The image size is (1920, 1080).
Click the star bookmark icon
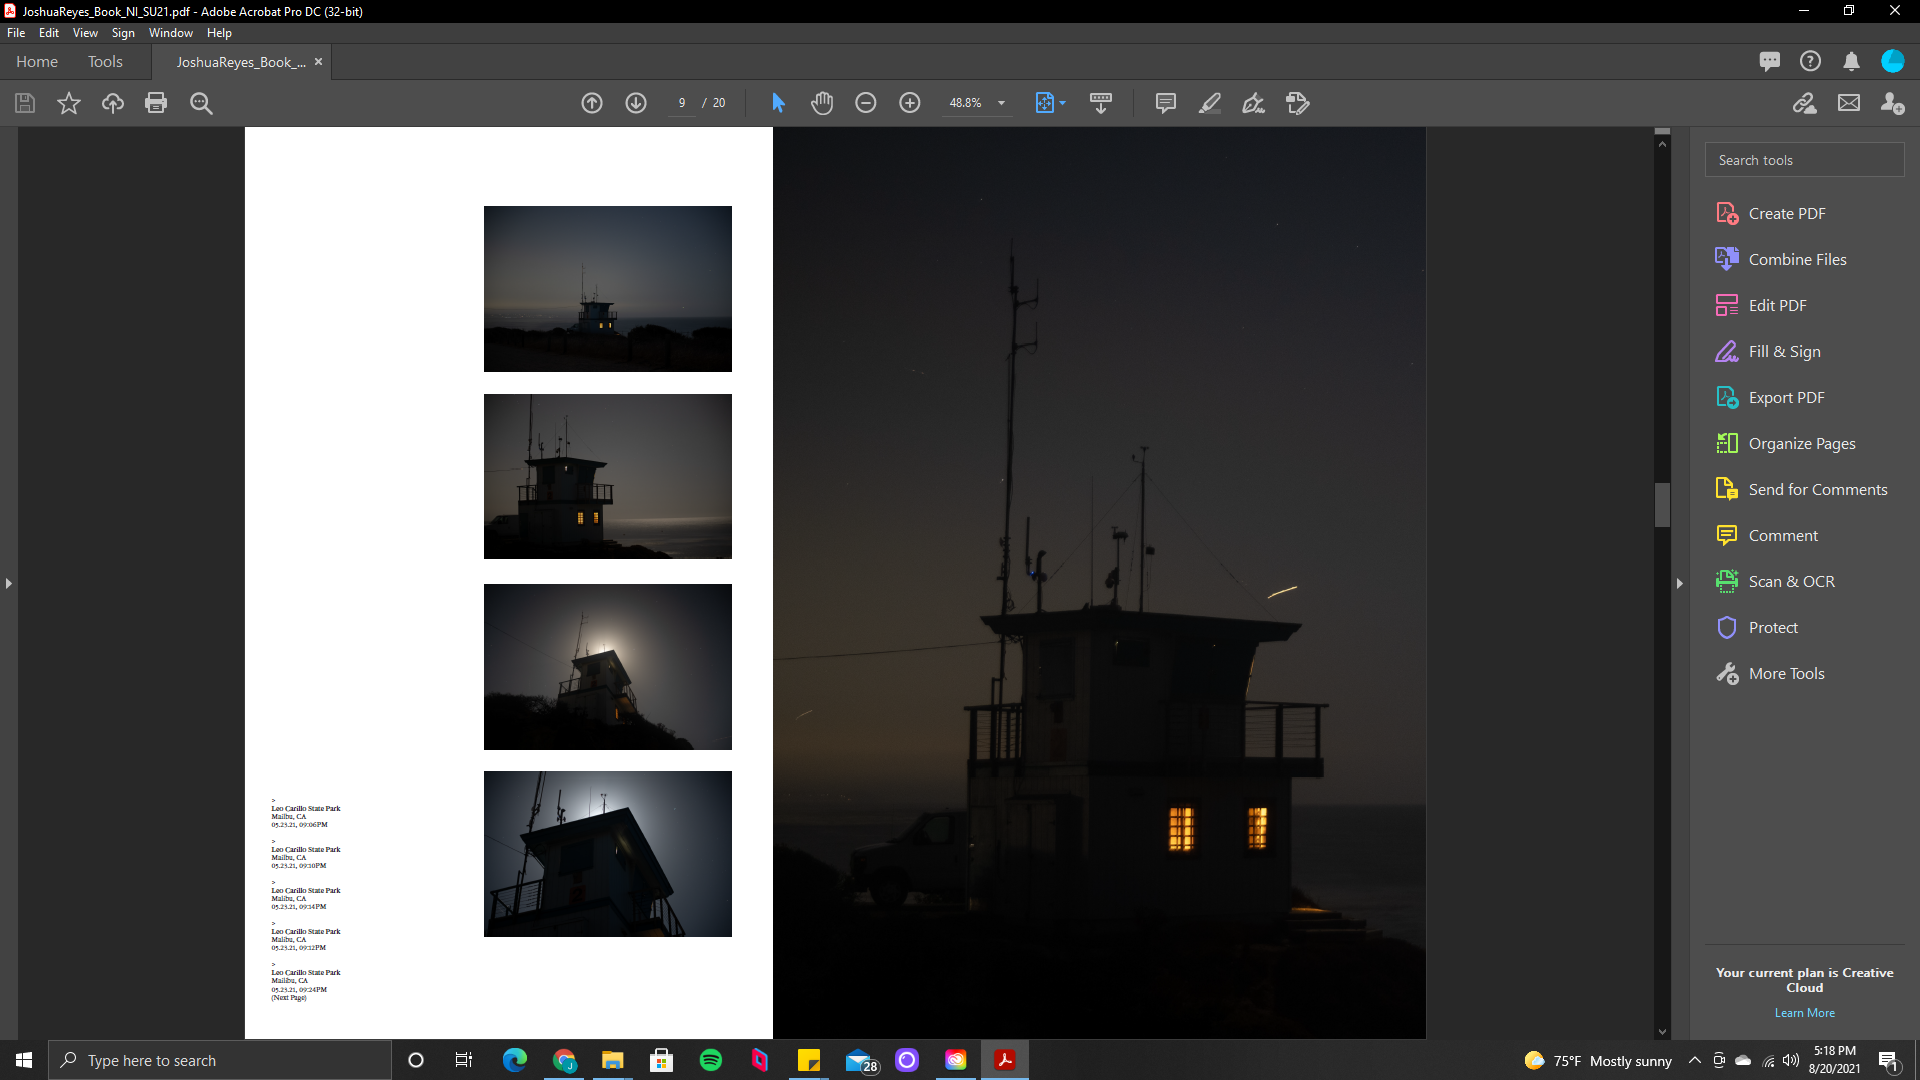(x=69, y=103)
